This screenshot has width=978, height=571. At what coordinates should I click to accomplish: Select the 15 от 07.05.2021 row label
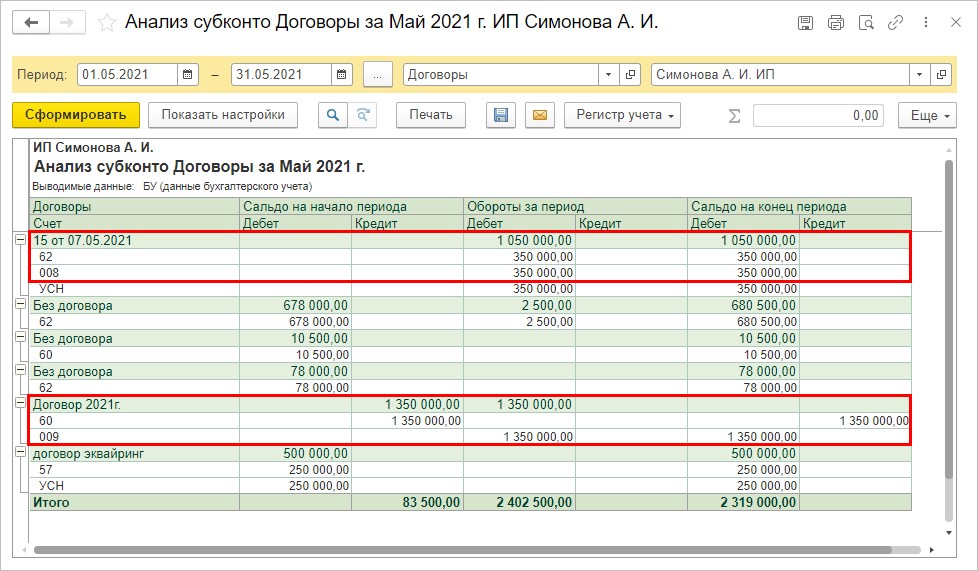click(x=82, y=240)
